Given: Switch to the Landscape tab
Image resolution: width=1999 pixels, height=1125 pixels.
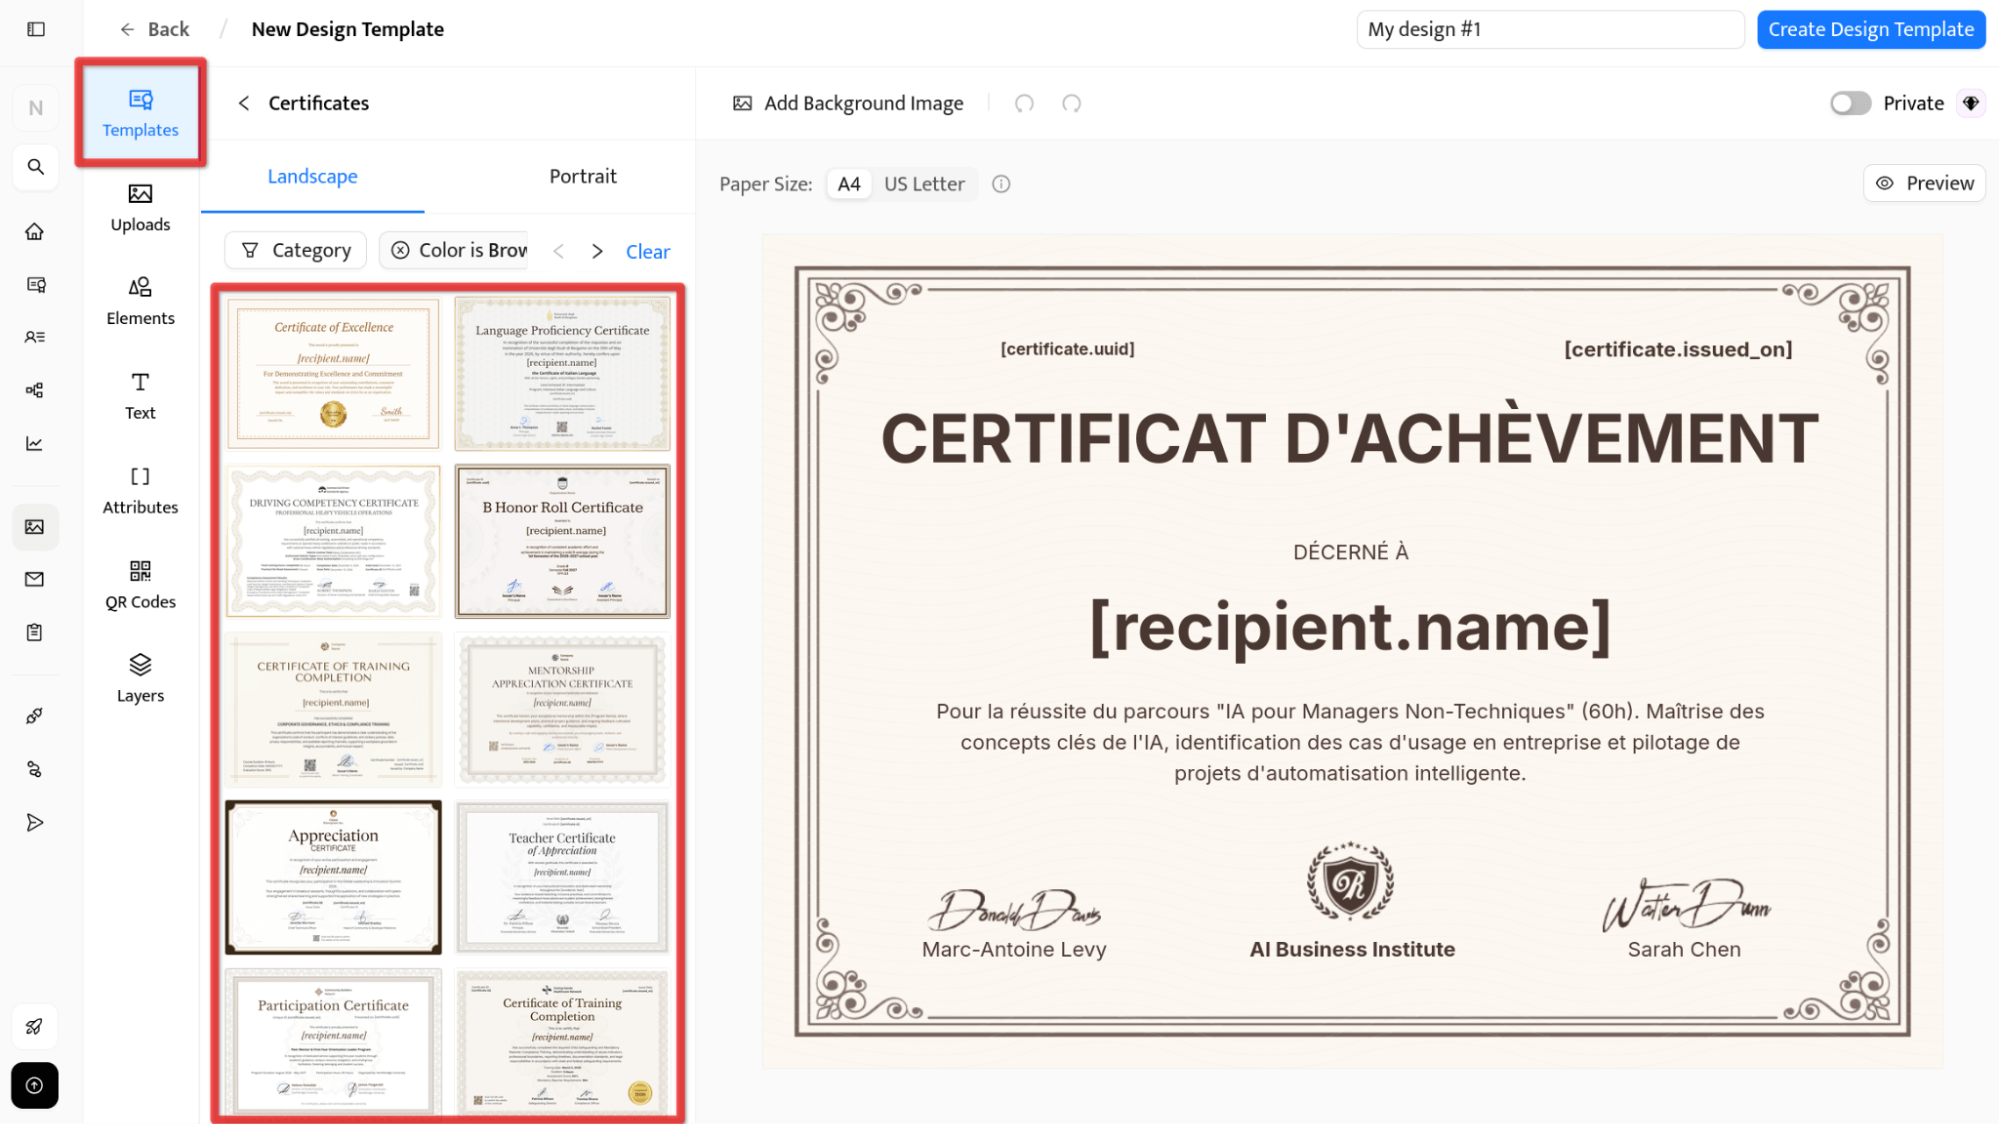Looking at the screenshot, I should [x=312, y=176].
